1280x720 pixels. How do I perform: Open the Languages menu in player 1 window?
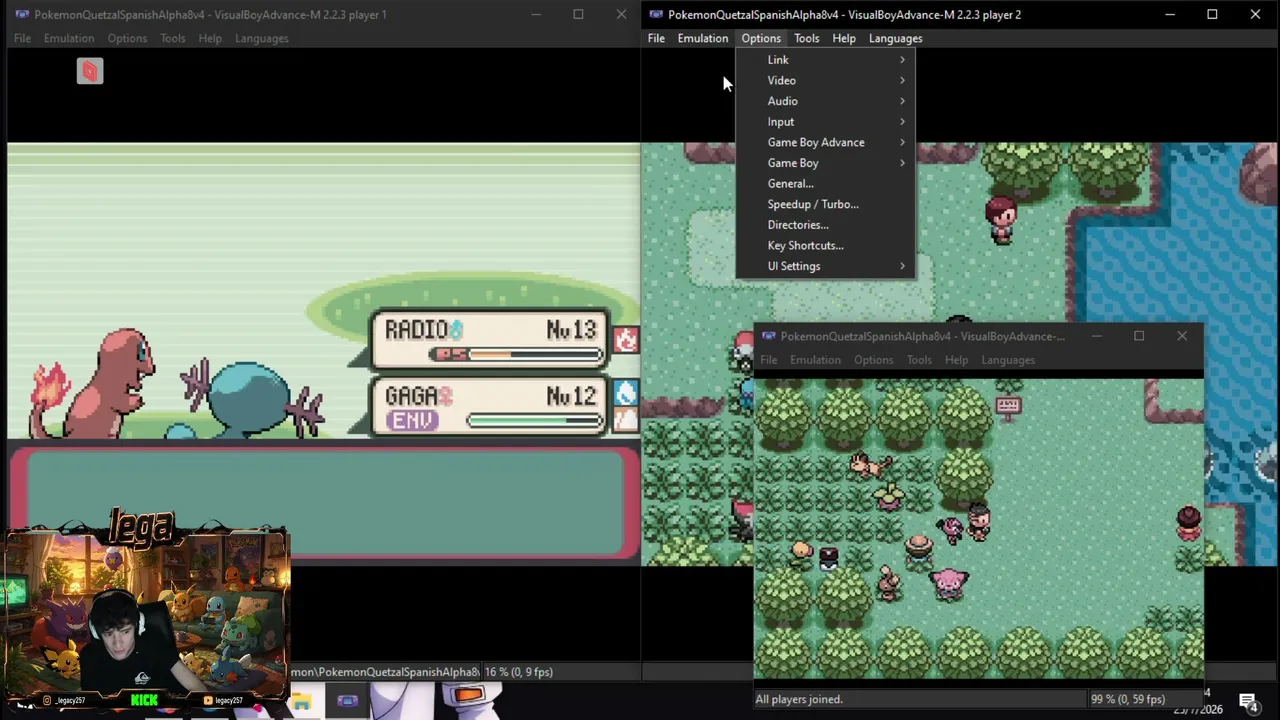click(262, 38)
